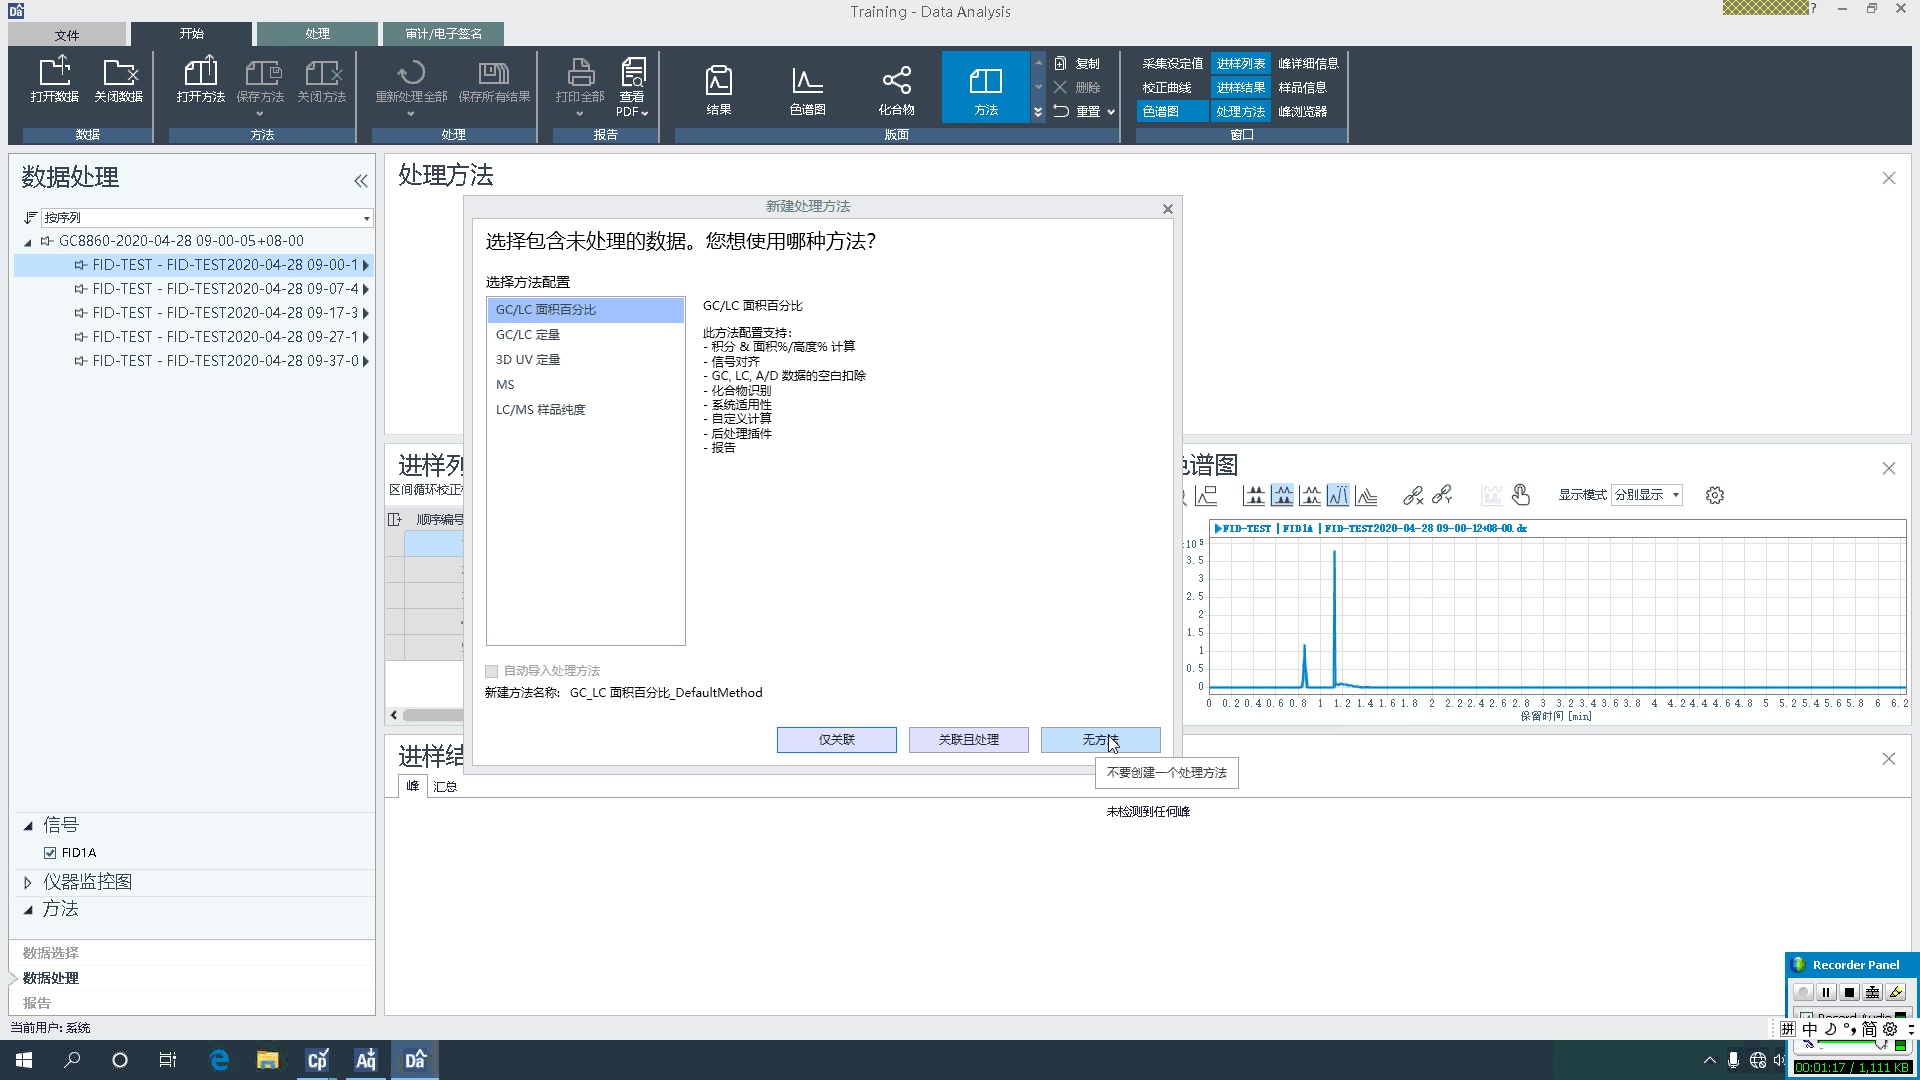
Task: Click the 保存方法 save method icon
Action: [x=260, y=80]
